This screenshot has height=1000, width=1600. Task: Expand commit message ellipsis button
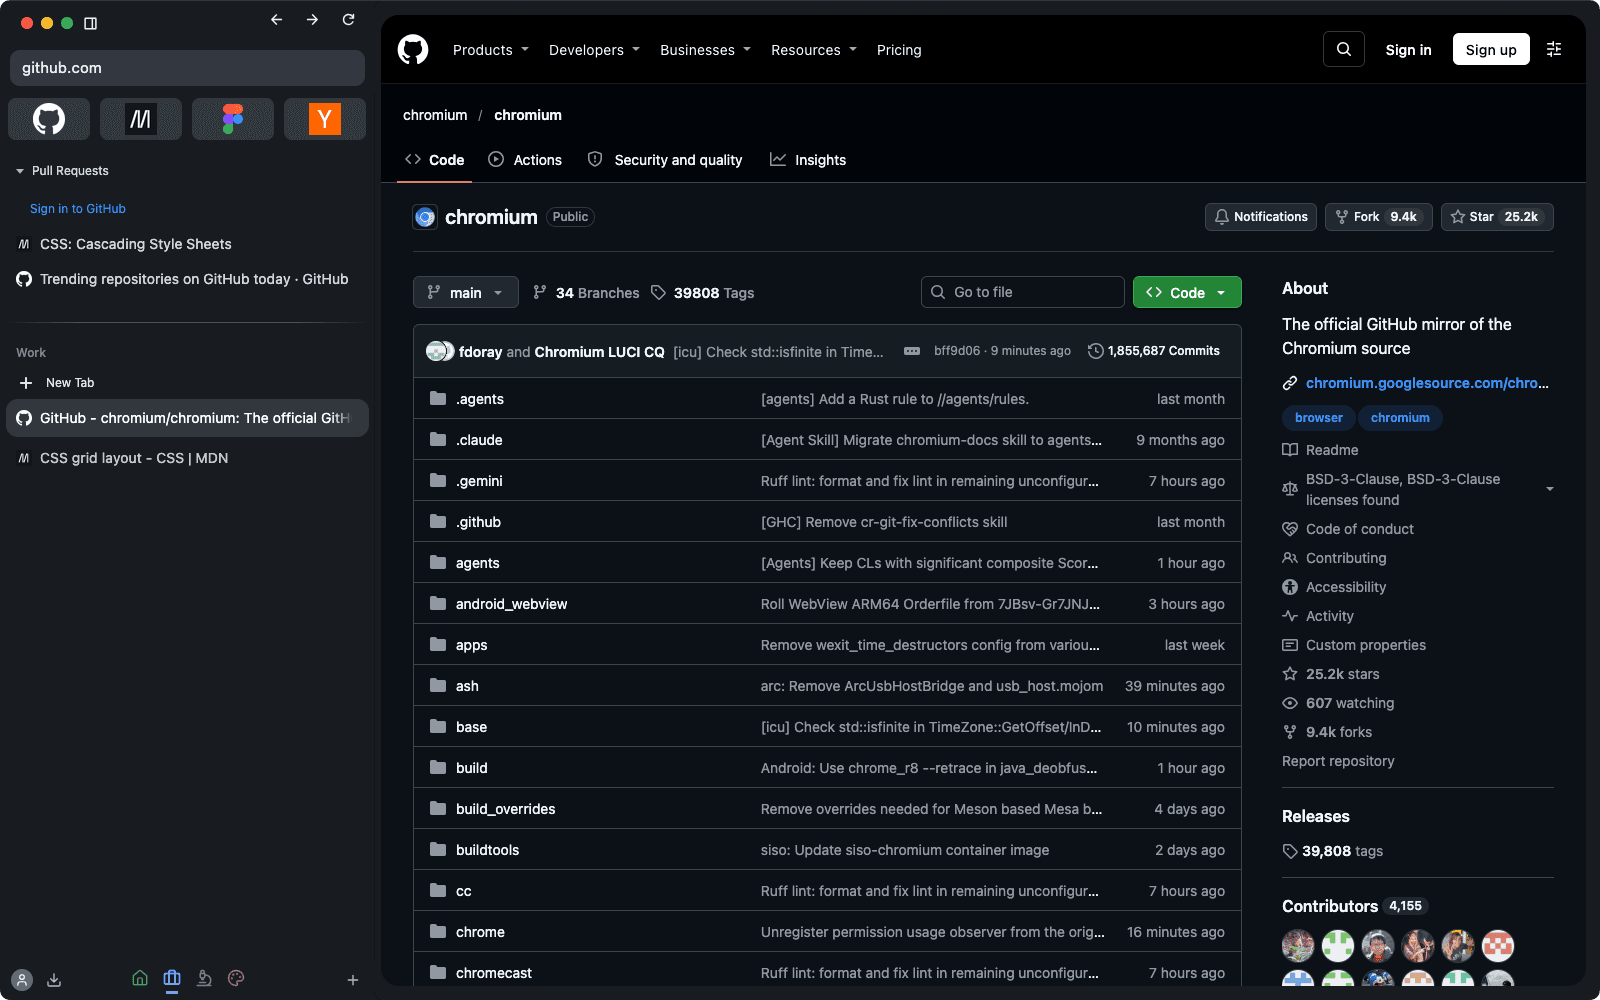912,351
